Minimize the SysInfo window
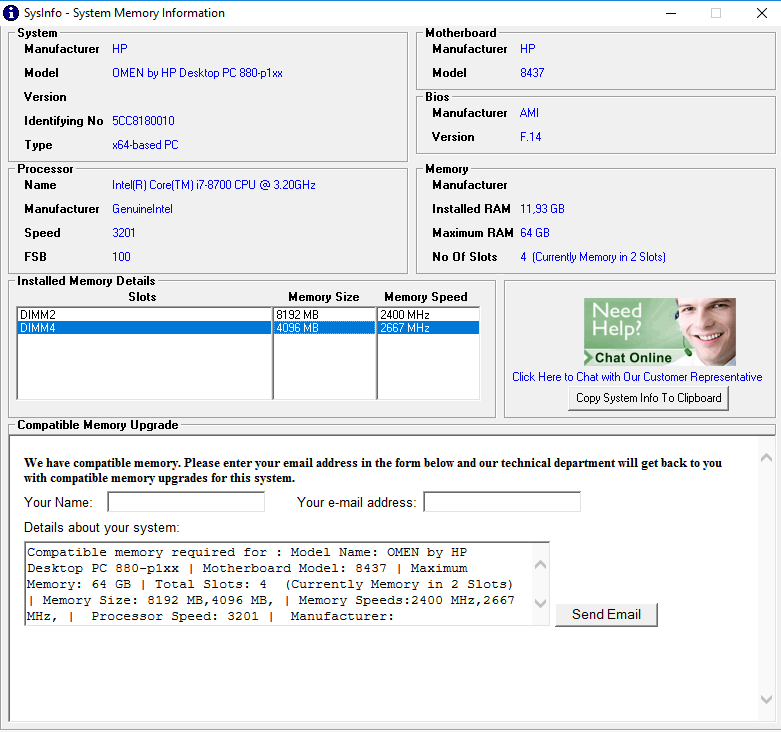The height and width of the screenshot is (732, 781). point(668,13)
